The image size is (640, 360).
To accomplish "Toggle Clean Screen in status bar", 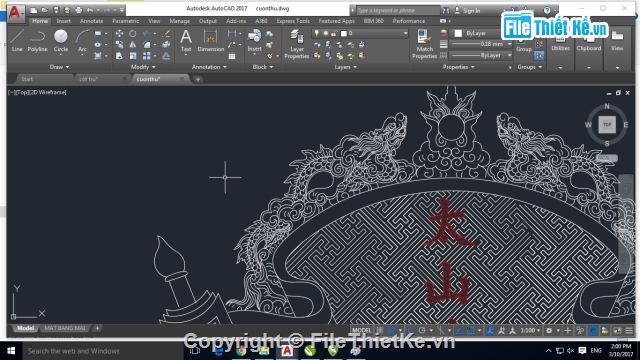I will point(618,330).
